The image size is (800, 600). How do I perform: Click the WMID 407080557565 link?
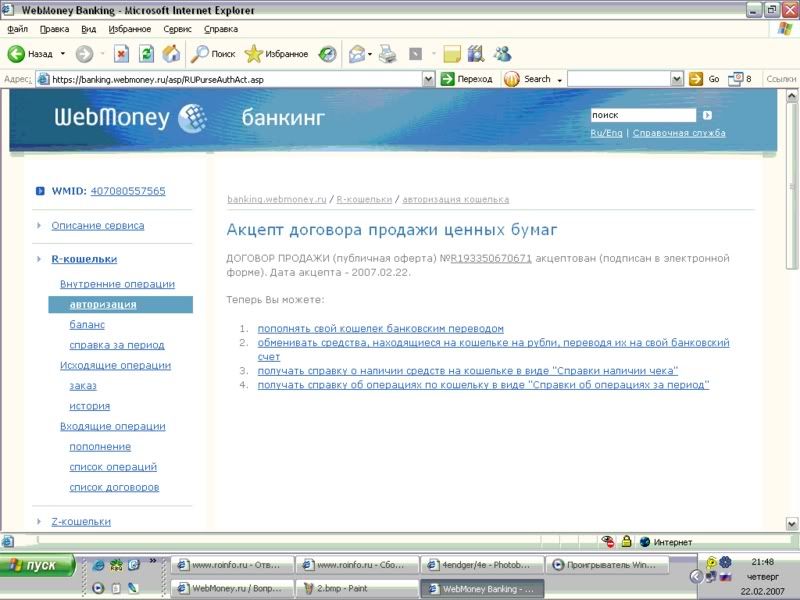pyautogui.click(x=128, y=191)
